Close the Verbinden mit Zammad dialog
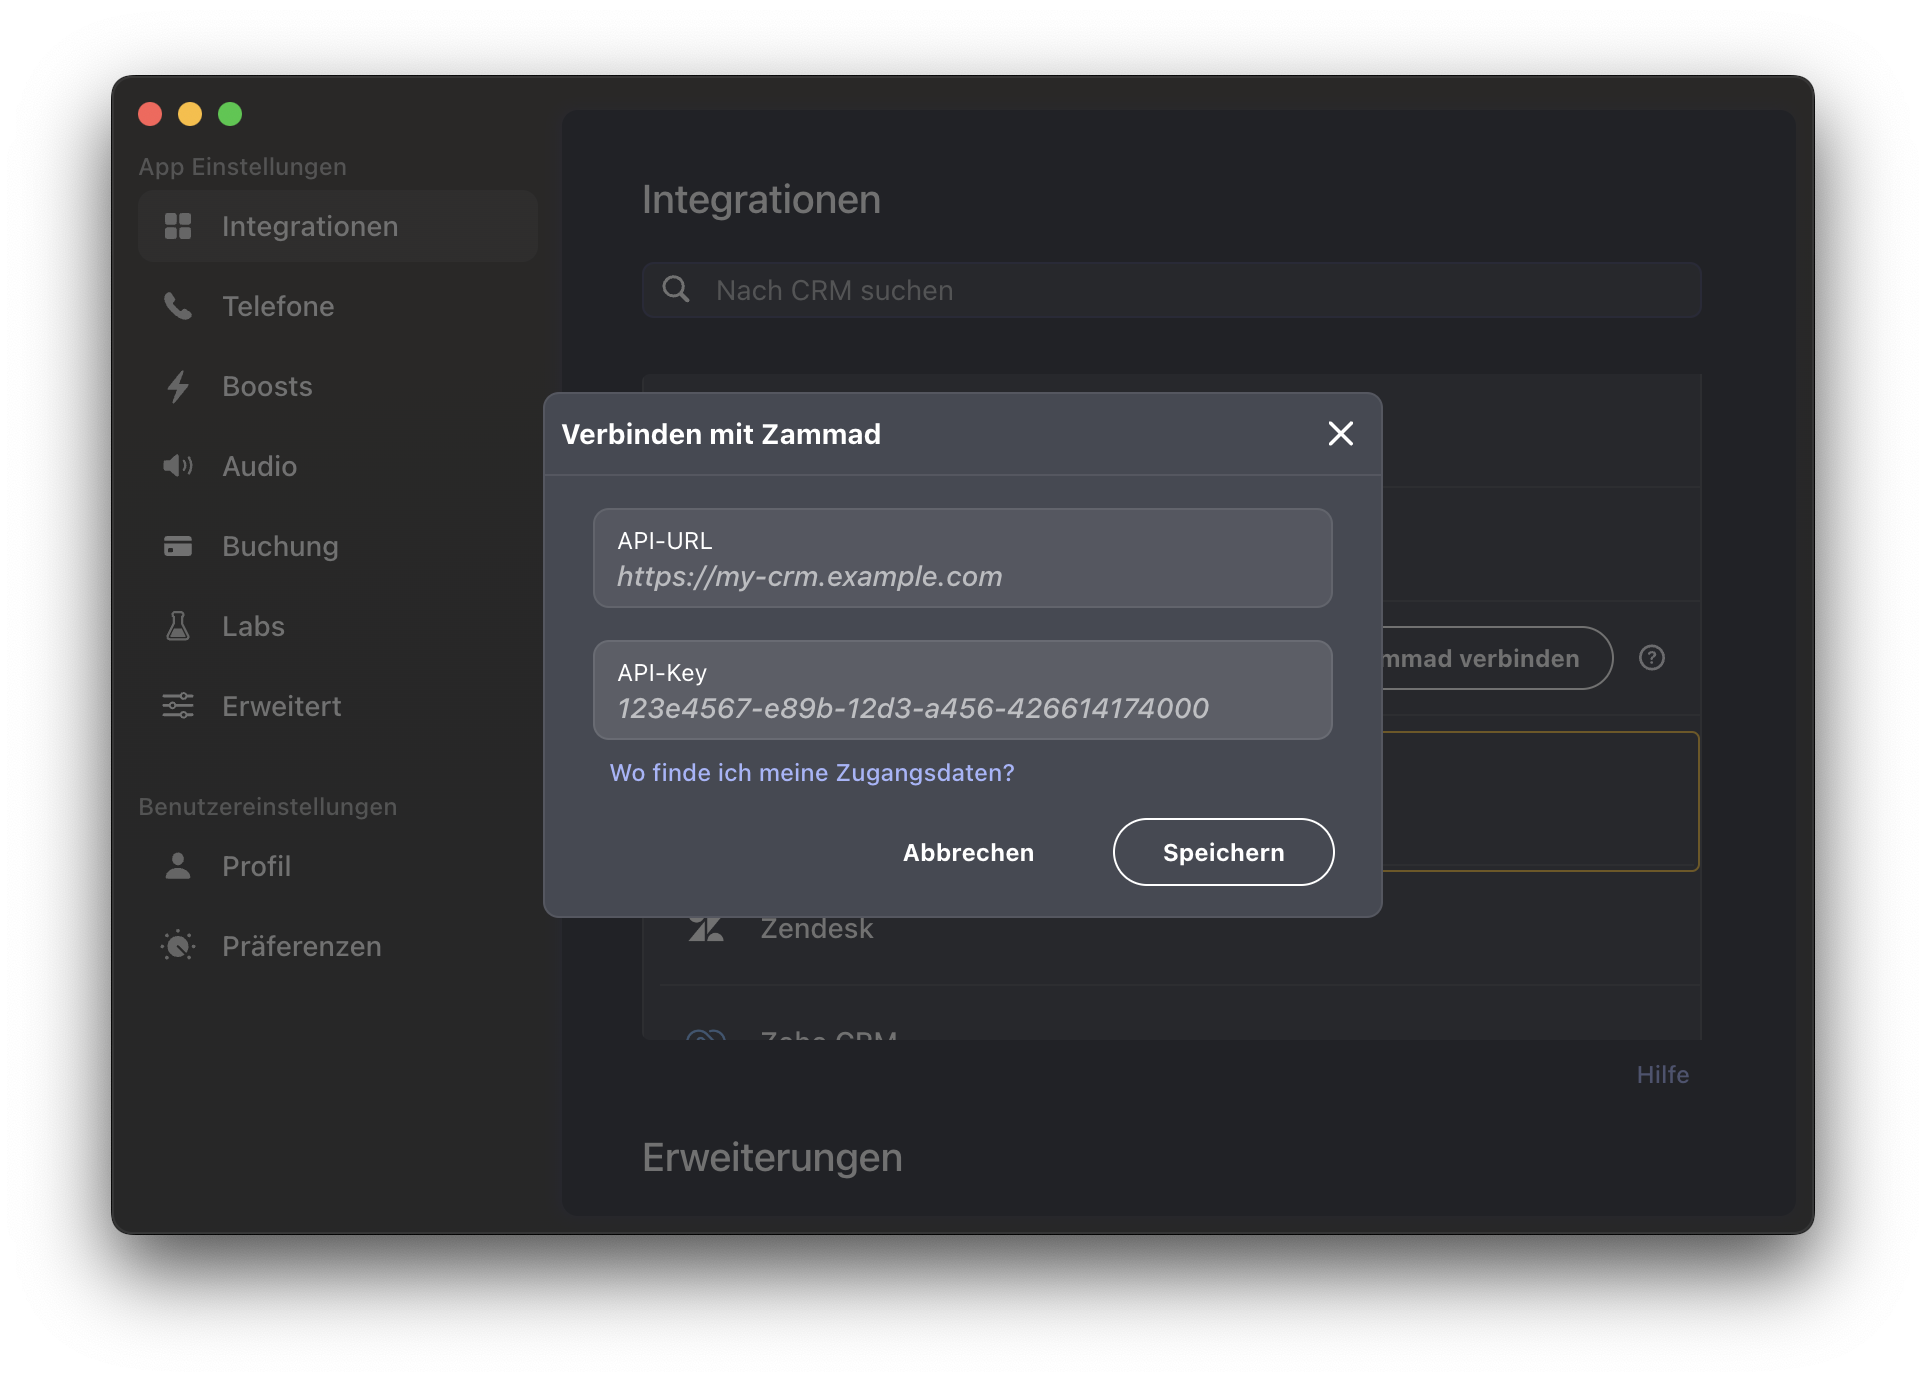 click(x=1341, y=434)
